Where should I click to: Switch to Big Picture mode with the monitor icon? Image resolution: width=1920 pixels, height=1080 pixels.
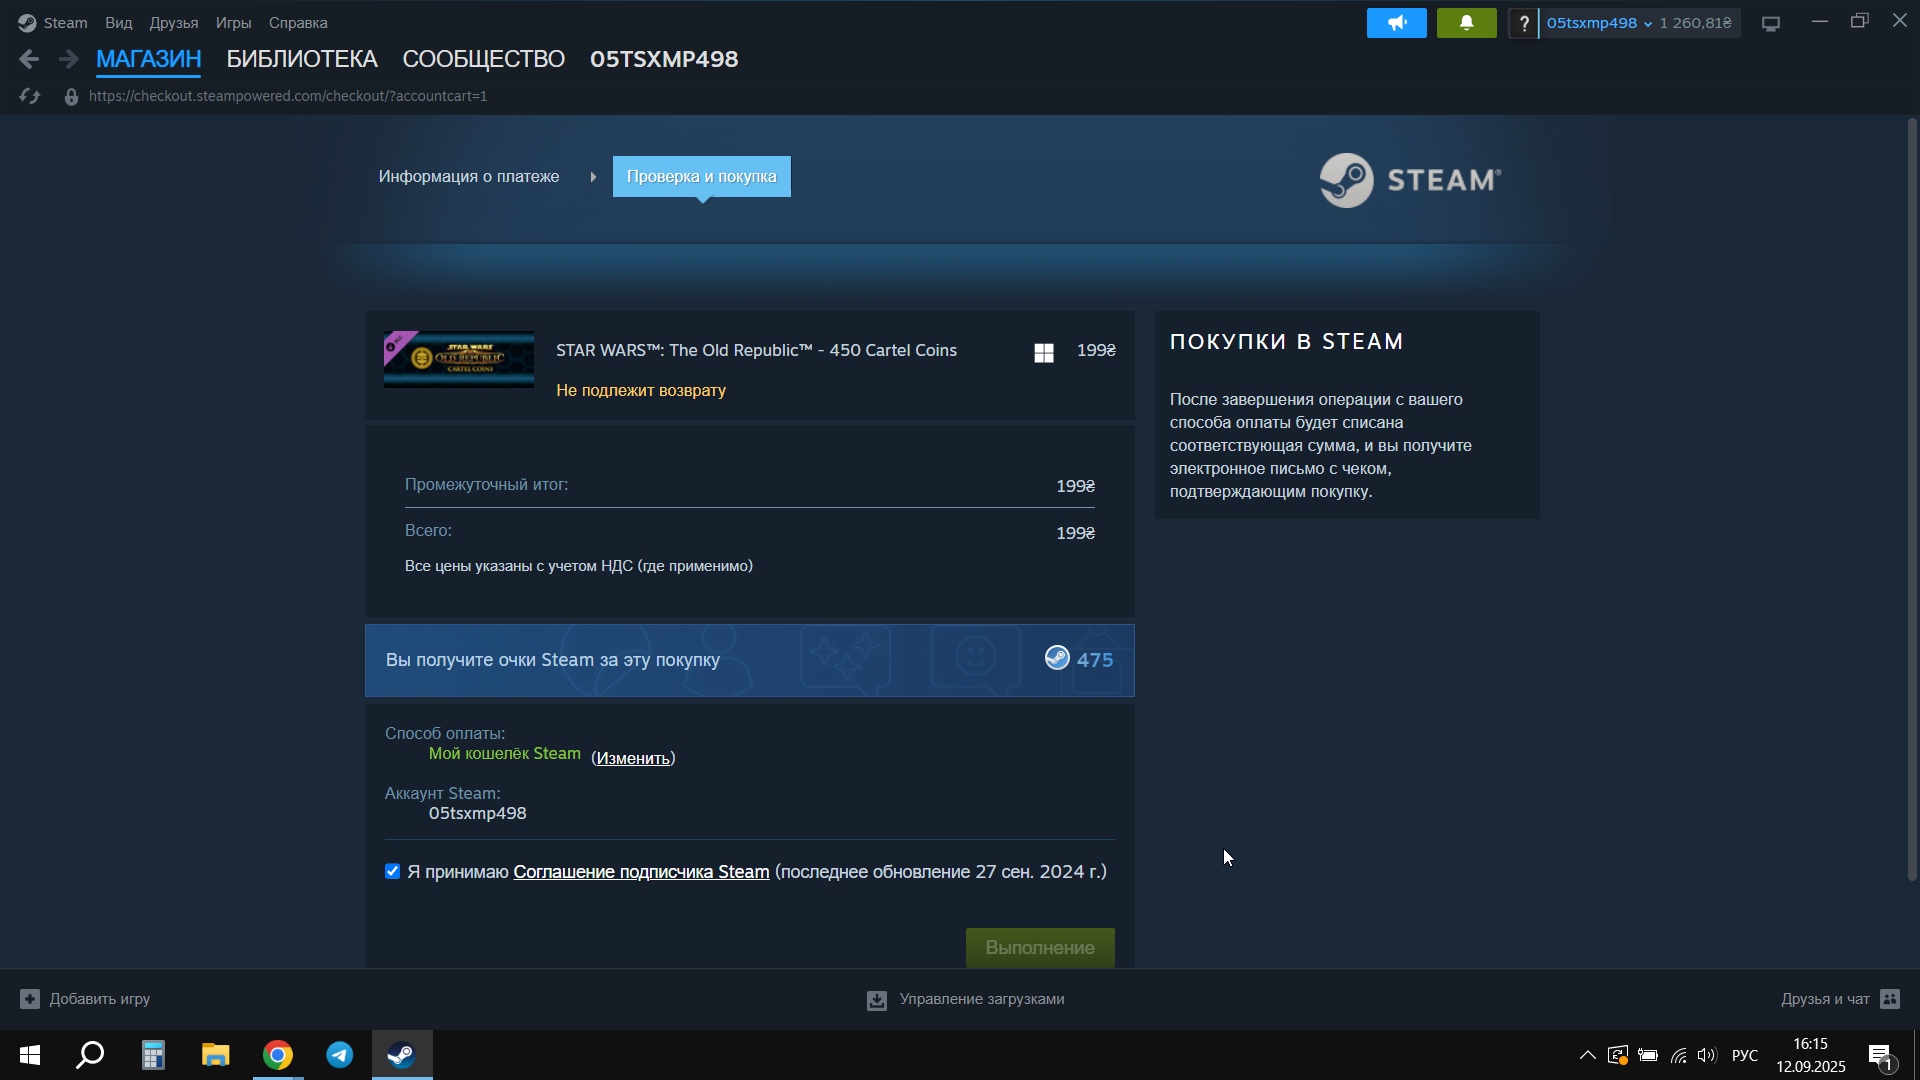[1771, 23]
